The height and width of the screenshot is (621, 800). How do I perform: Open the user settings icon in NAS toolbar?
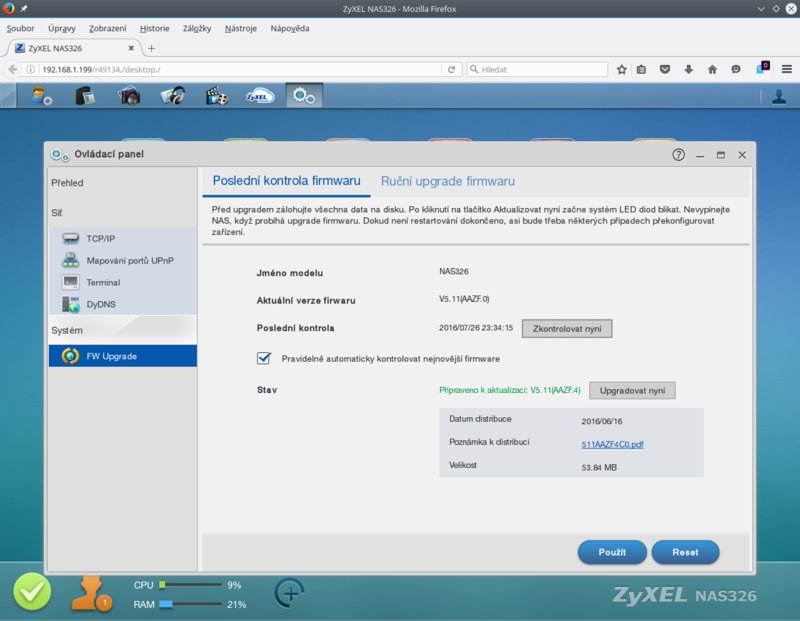pyautogui.click(x=41, y=95)
